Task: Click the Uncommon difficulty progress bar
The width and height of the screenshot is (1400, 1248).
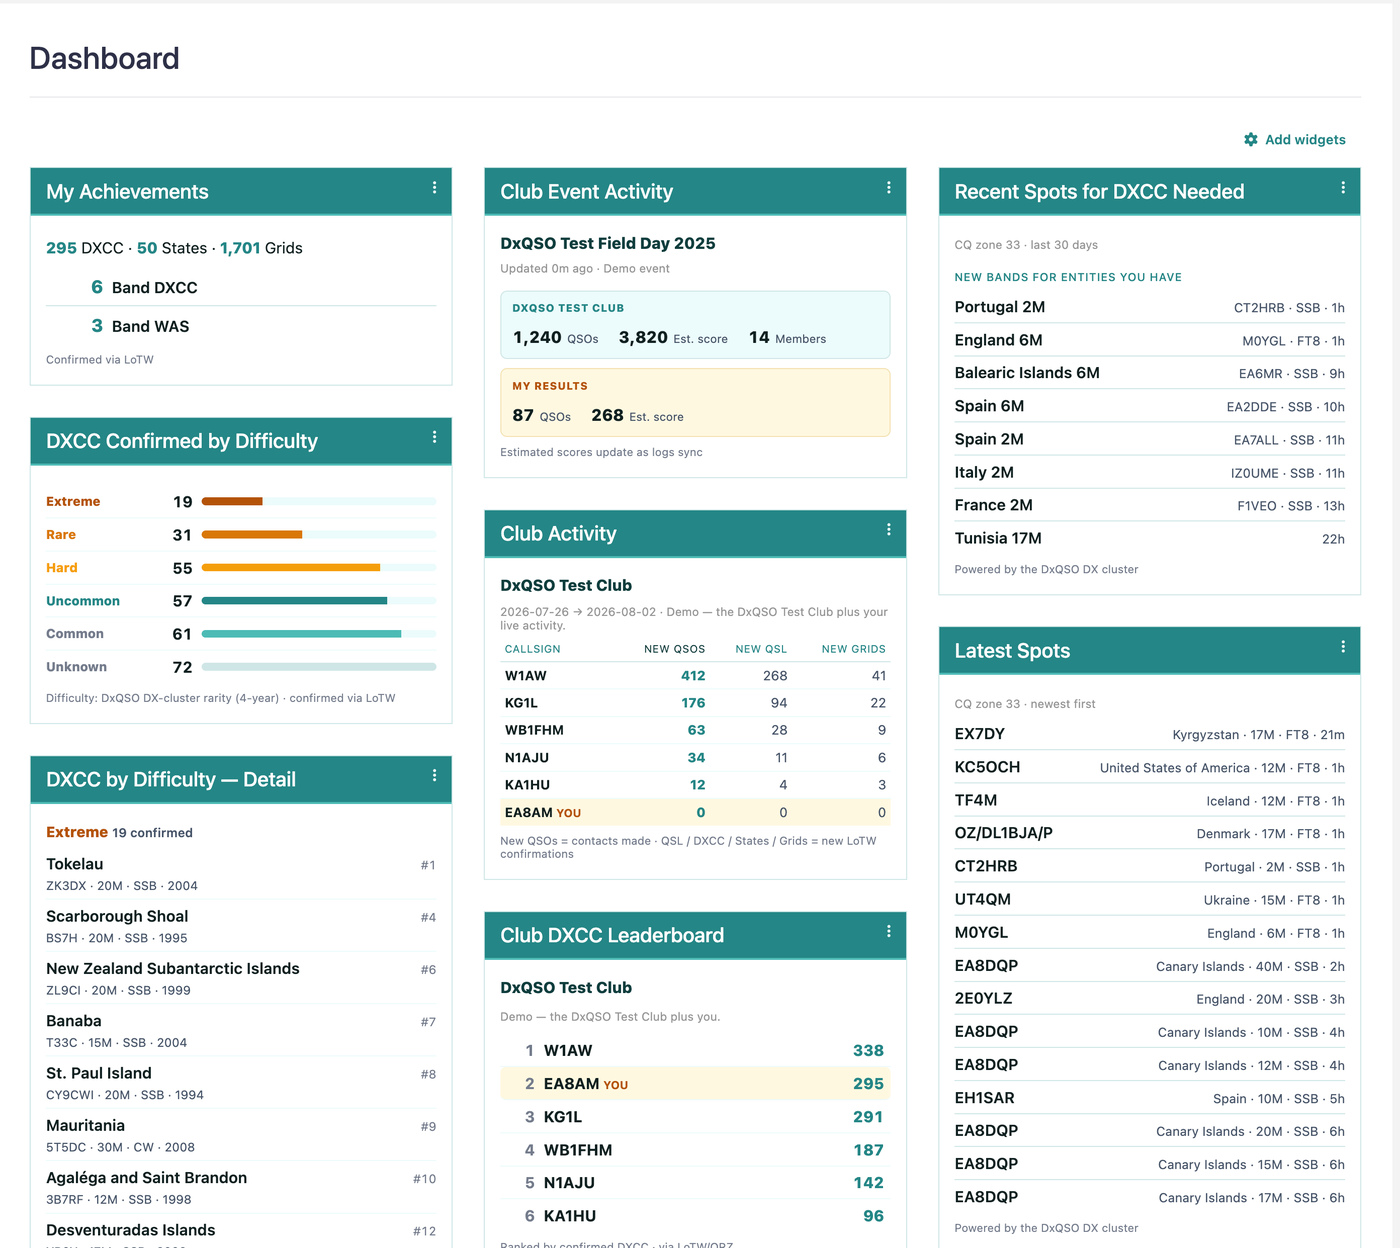Action: point(319,601)
